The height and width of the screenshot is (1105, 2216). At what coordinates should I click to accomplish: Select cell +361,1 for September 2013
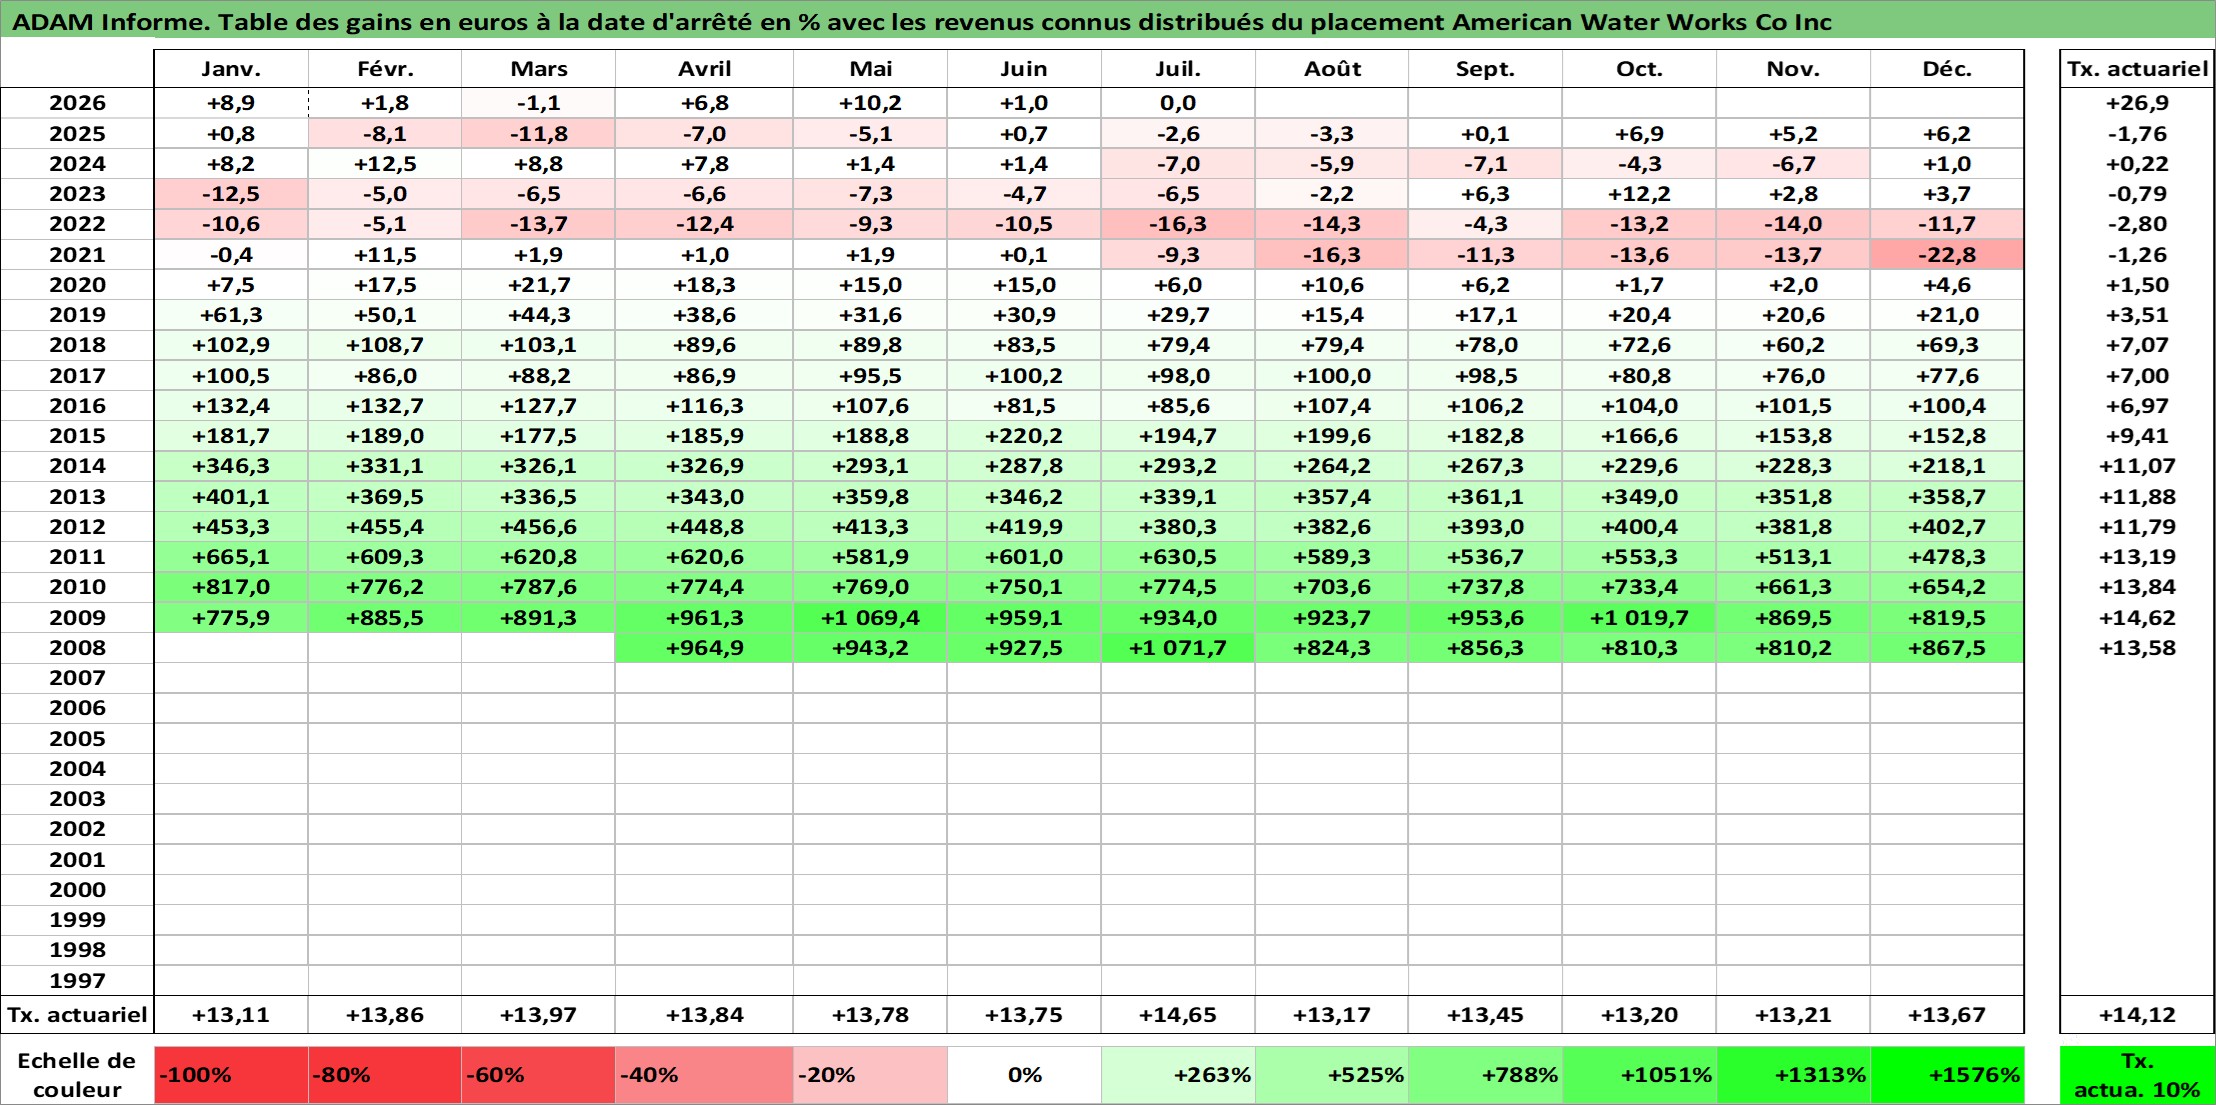pos(1485,497)
